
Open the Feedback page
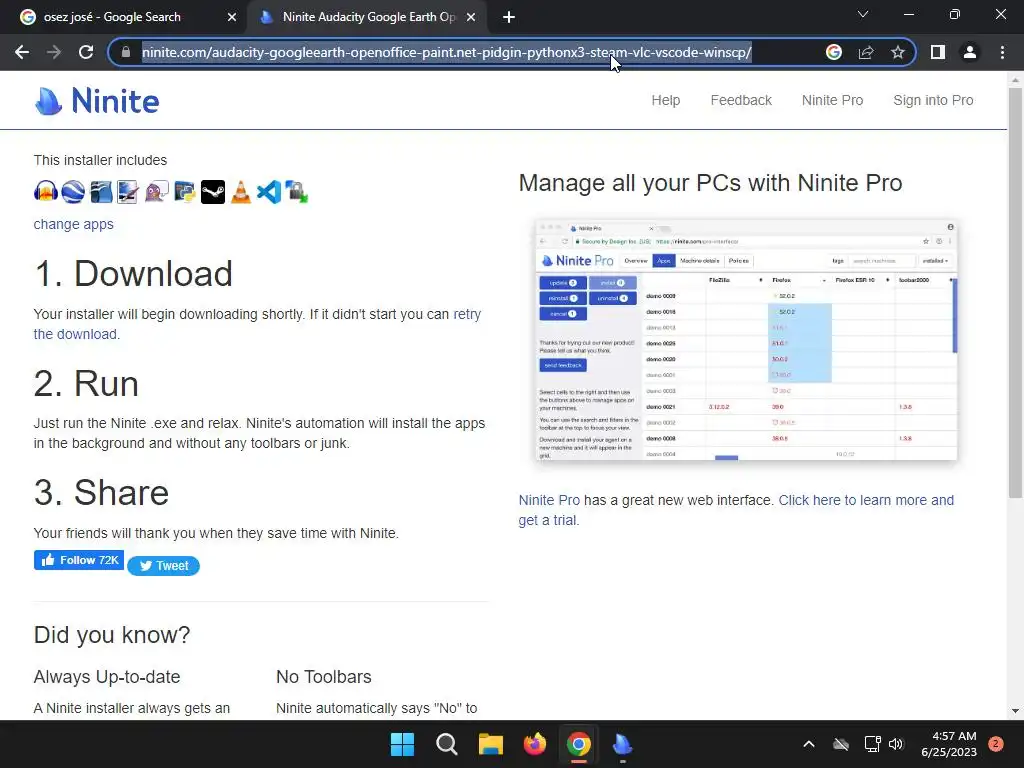click(741, 101)
